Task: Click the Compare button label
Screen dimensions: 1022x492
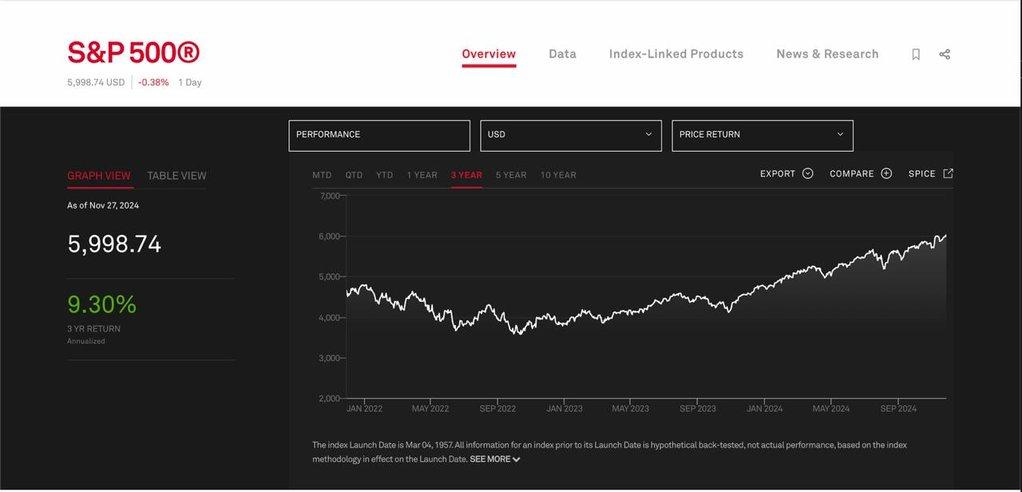Action: point(852,174)
